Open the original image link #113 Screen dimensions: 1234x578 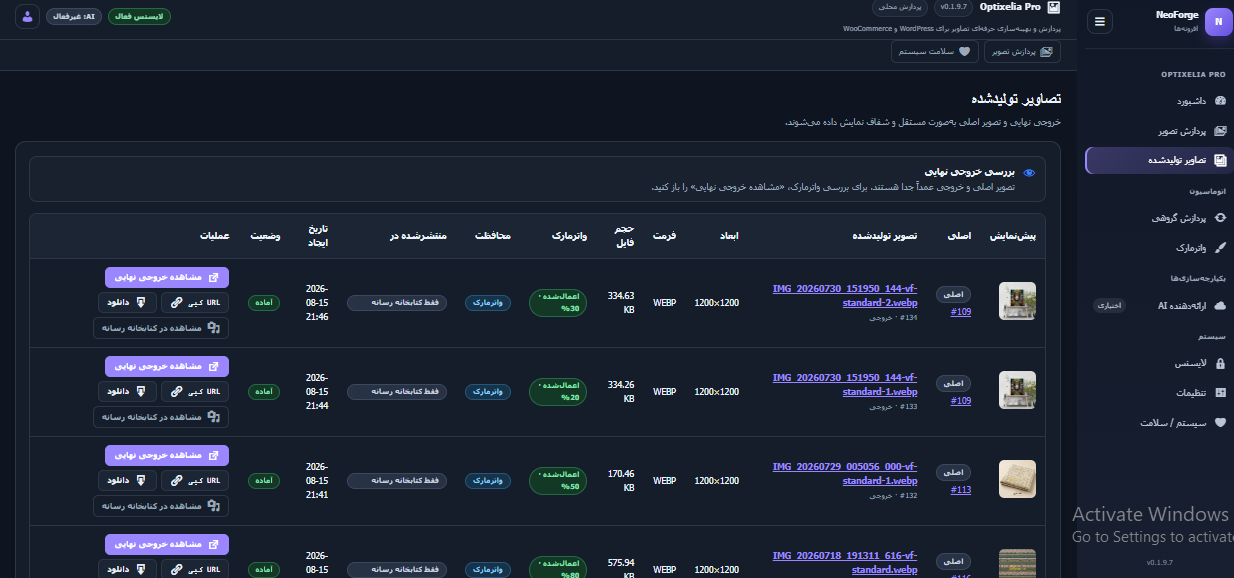point(960,490)
